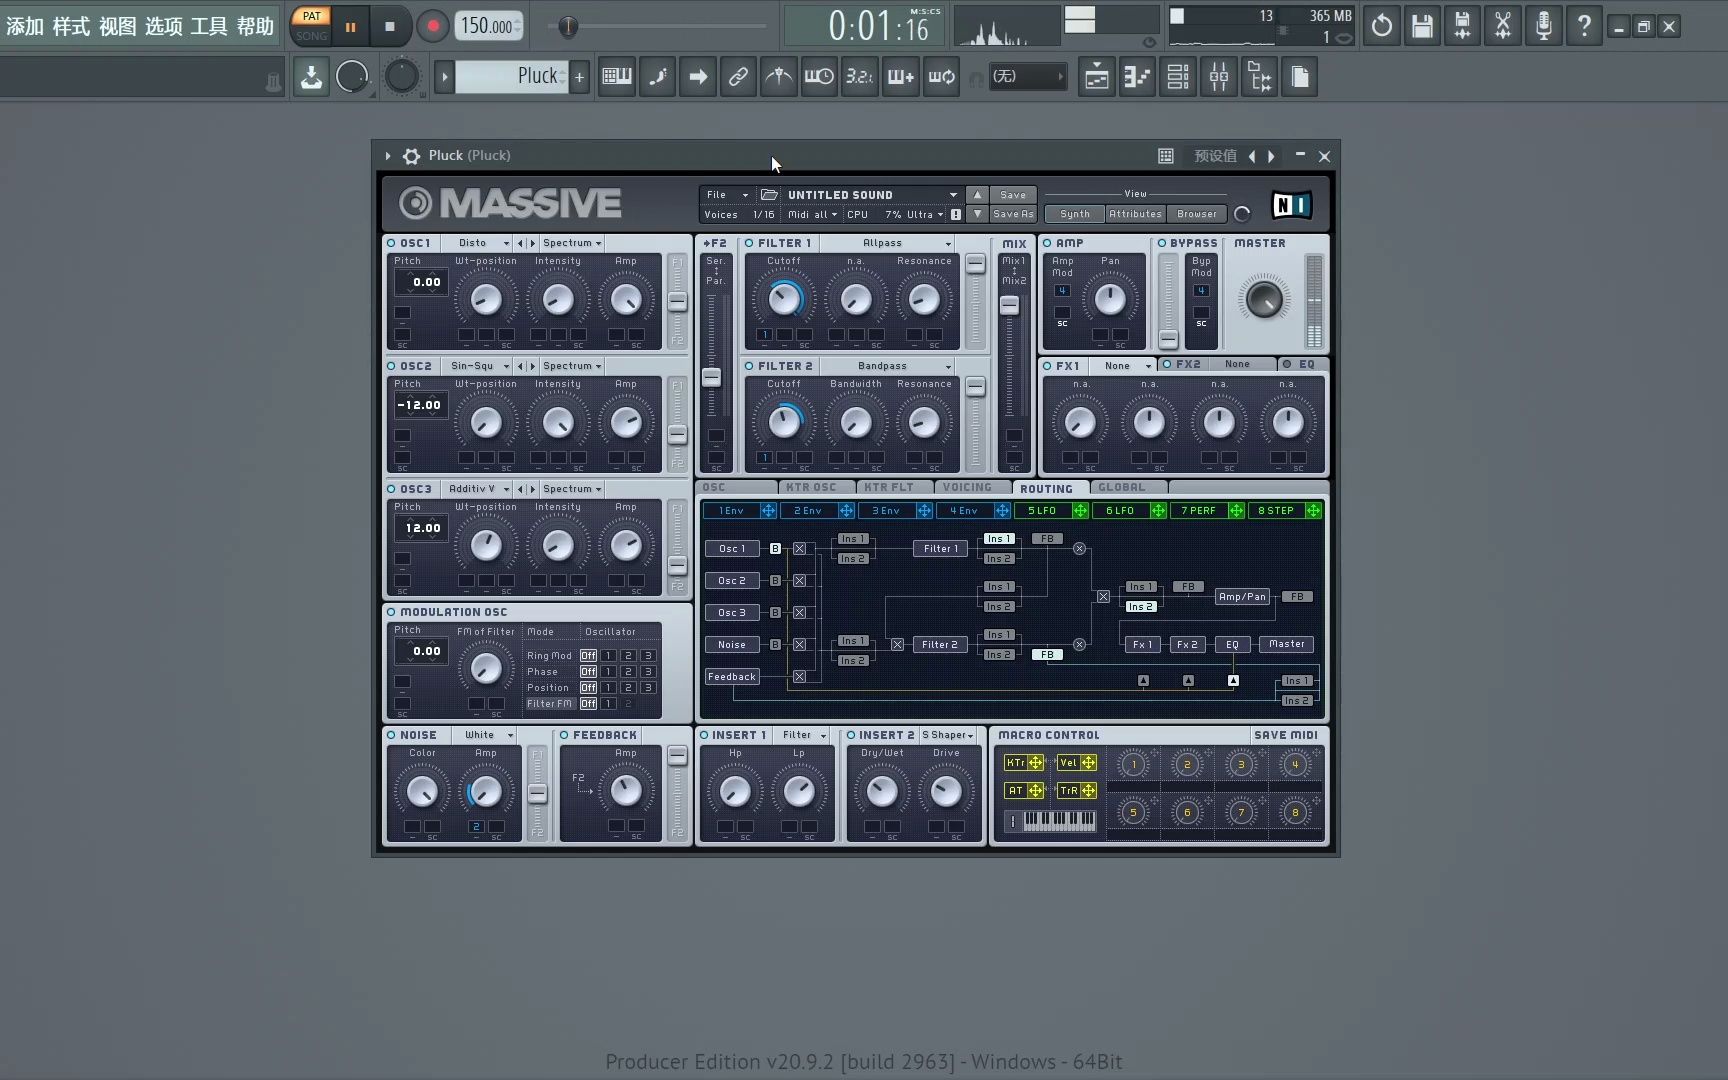
Task: Click the save project disk icon
Action: tap(1422, 26)
